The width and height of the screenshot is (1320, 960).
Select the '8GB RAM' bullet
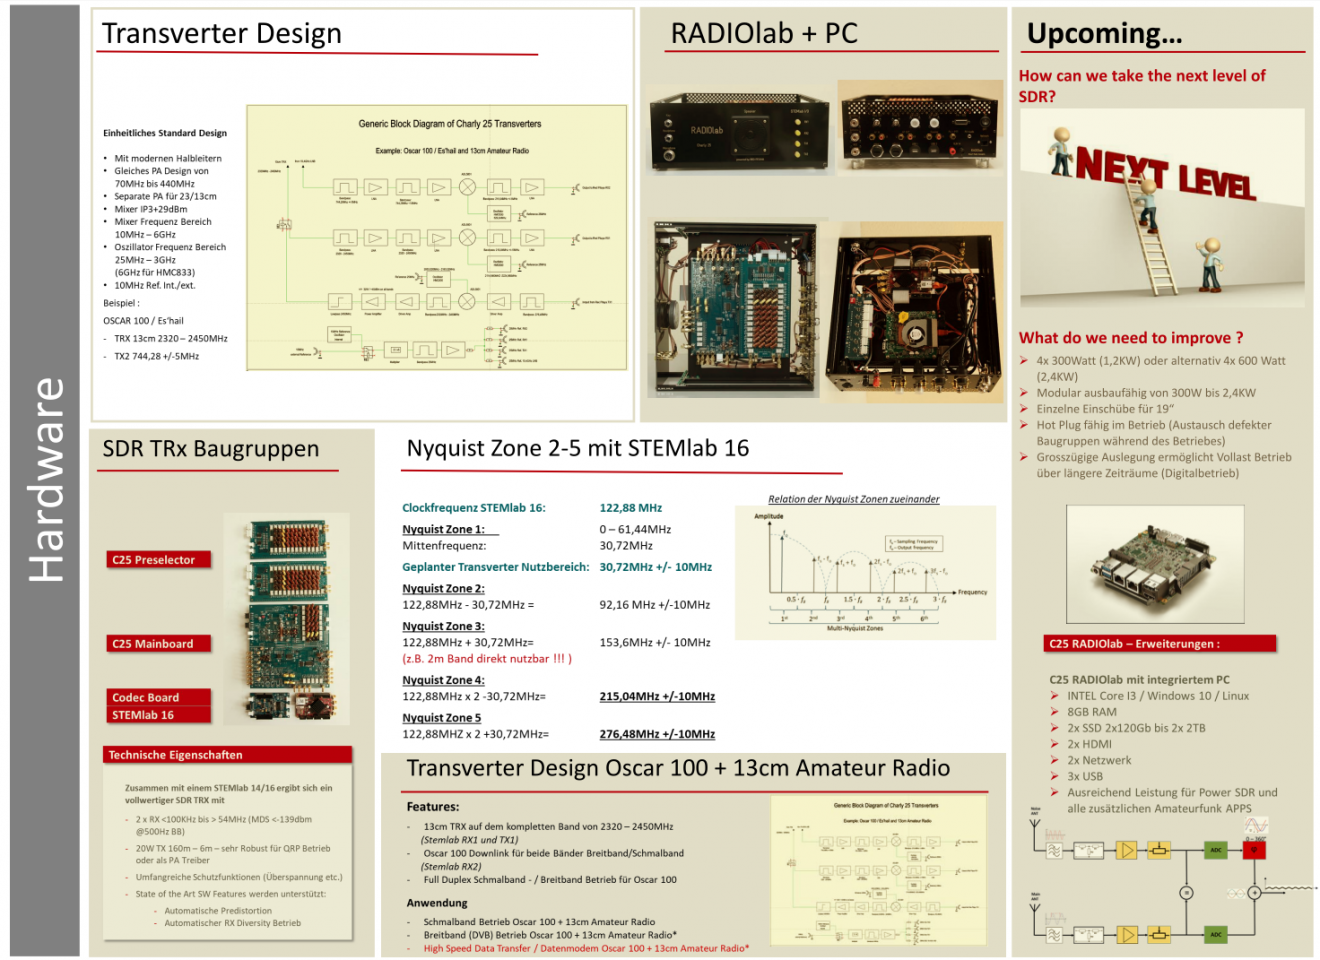coord(1092,712)
